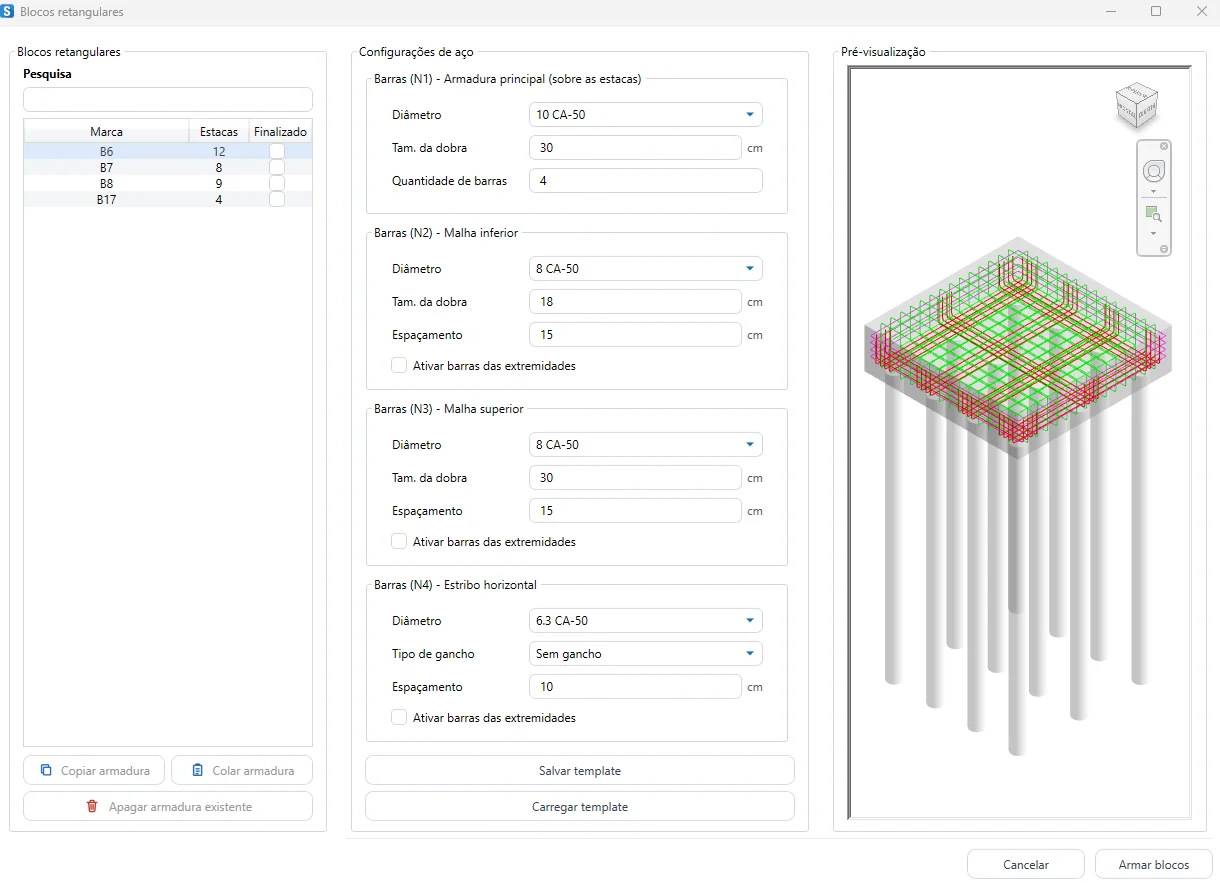Click N3 Malha superior Tam. da dobra field
The image size is (1220, 883).
click(x=636, y=478)
